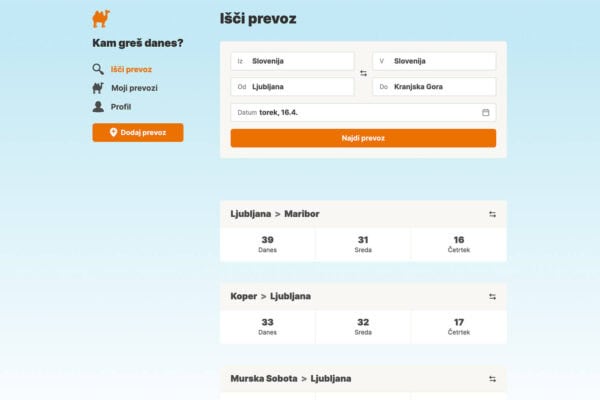Click the orange camel logo
This screenshot has height=400, width=600.
(x=101, y=18)
